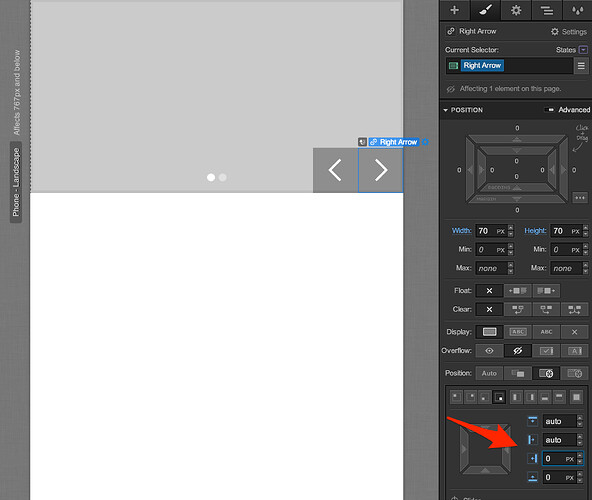592x500 pixels.
Task: Select Float none X option
Action: pos(489,290)
